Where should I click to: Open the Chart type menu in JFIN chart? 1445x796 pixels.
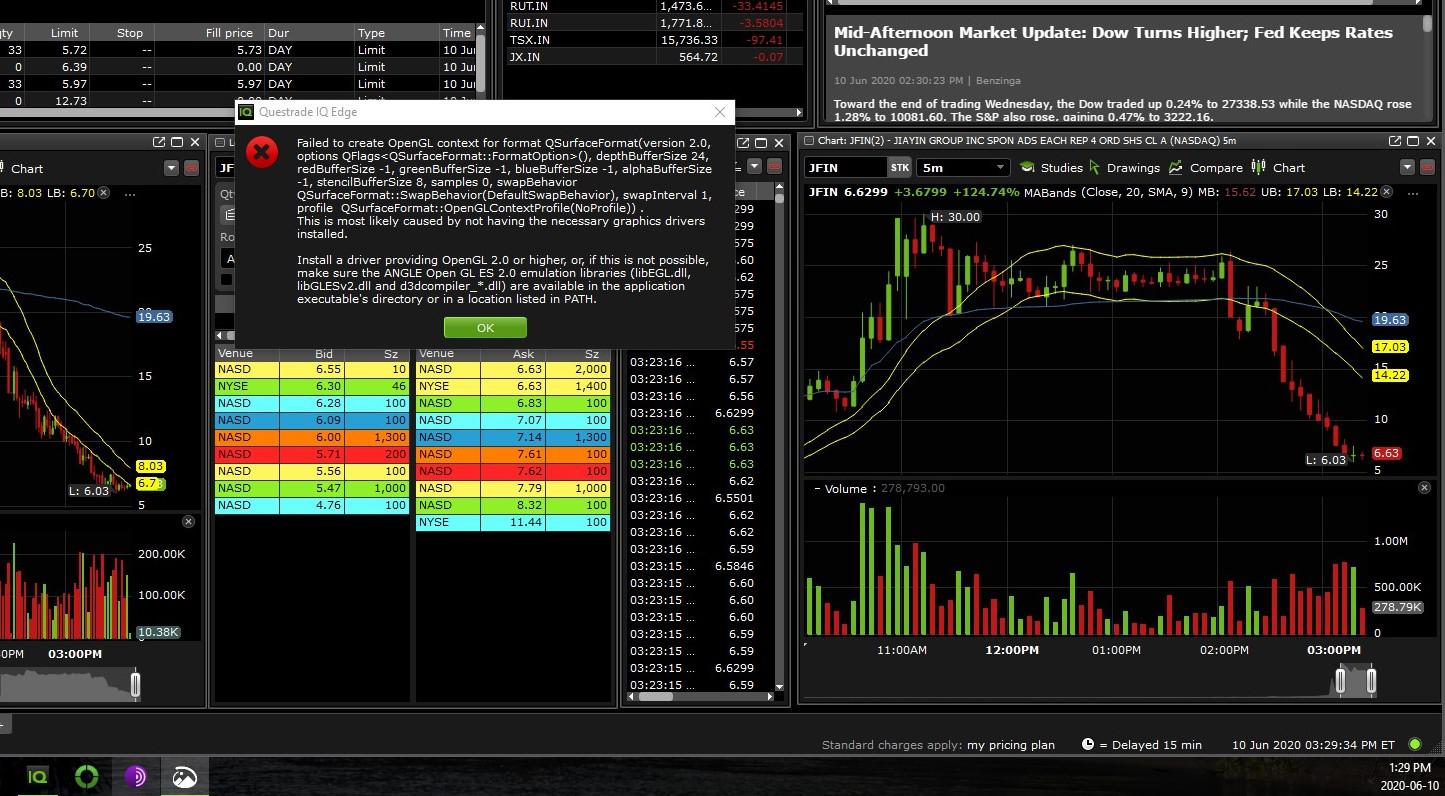point(1278,168)
